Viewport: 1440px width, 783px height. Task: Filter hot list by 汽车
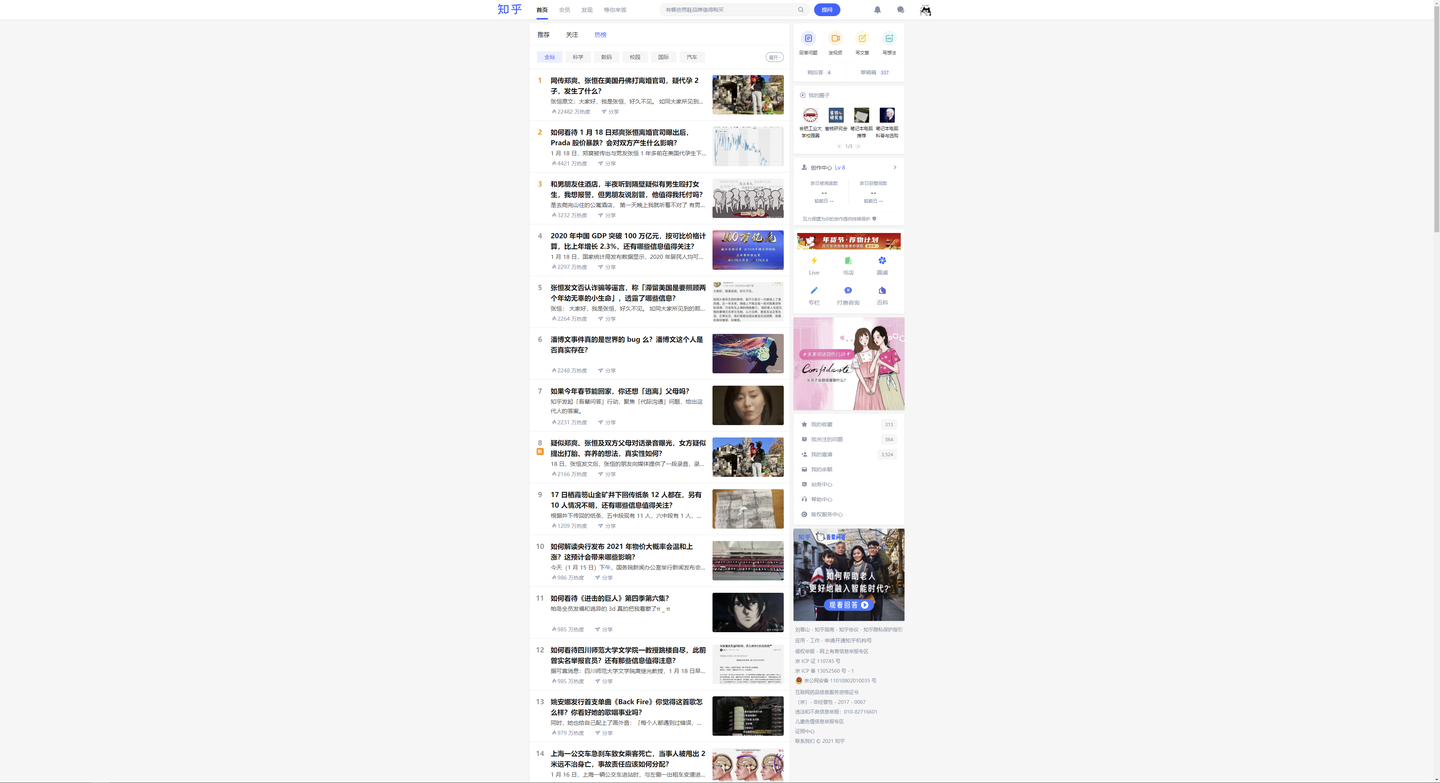[692, 57]
